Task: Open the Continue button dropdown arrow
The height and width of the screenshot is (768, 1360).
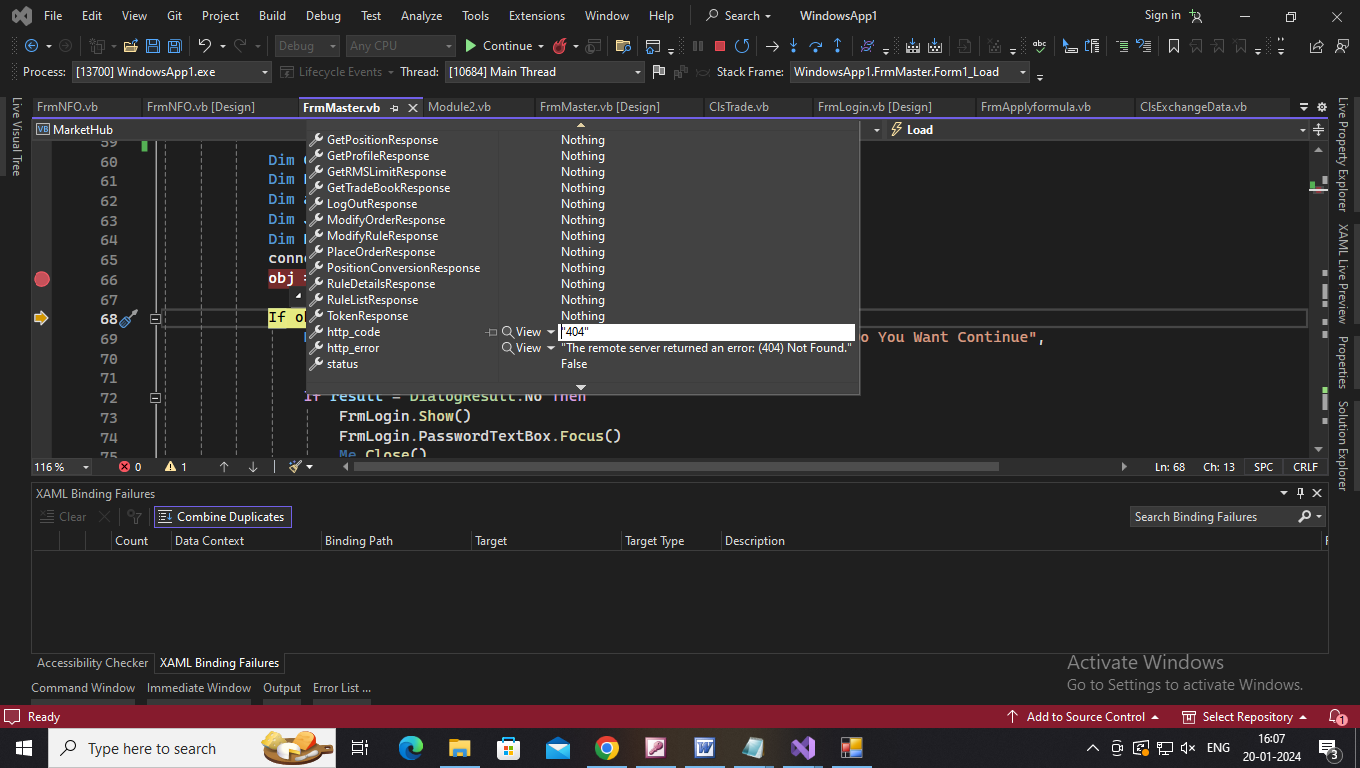Action: (x=540, y=46)
